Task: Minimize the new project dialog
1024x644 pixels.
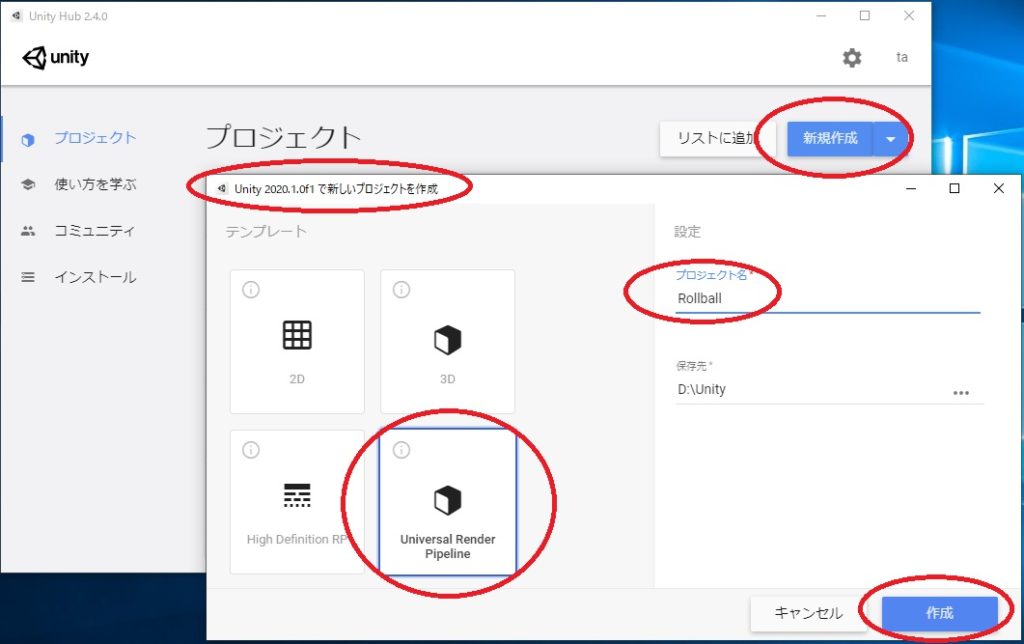Action: [x=911, y=188]
